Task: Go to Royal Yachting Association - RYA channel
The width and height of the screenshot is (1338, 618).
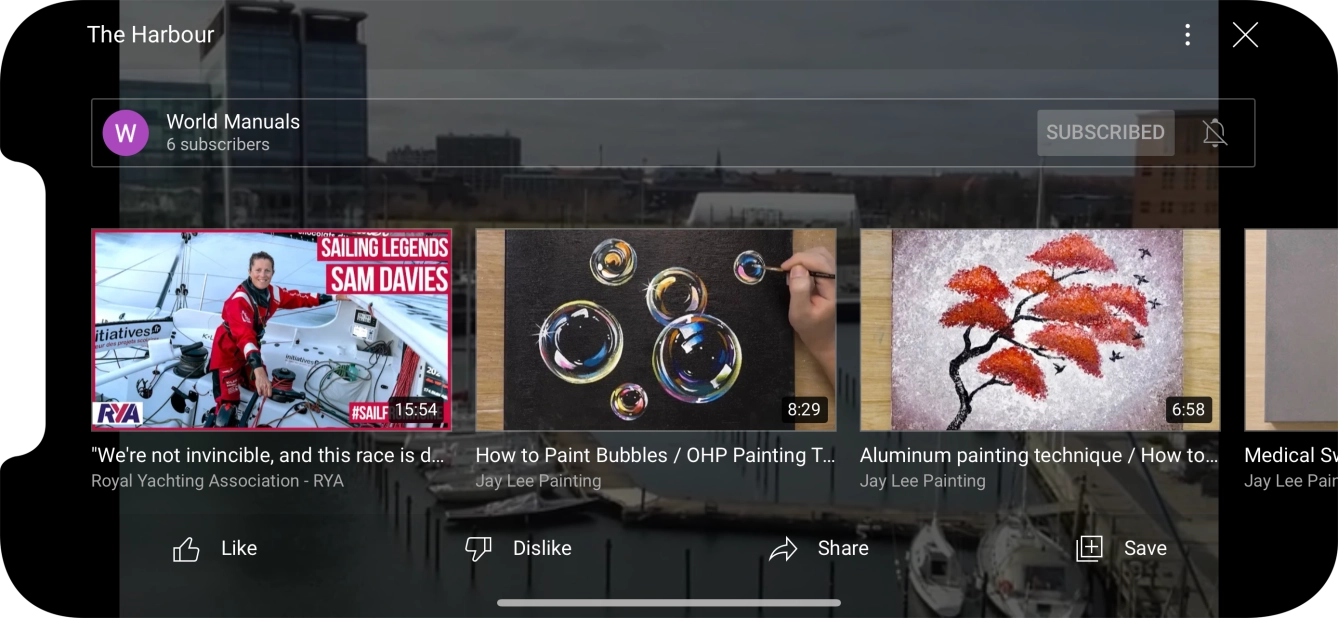Action: click(217, 481)
